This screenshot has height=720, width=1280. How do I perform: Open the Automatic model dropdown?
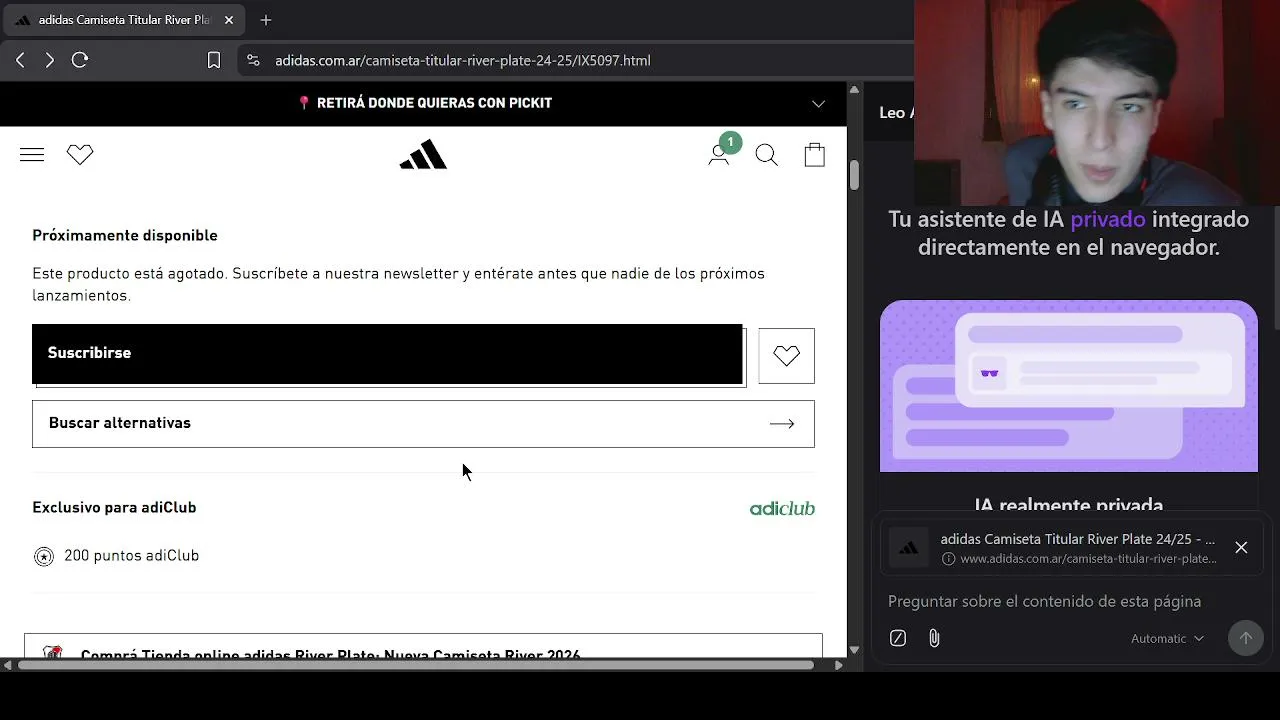tap(1167, 638)
